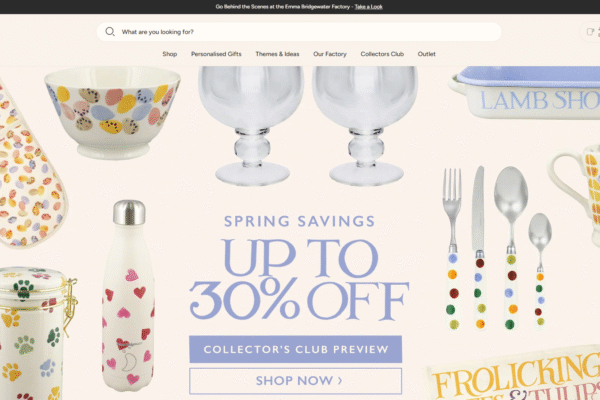The image size is (600, 400).
Task: Click the left glass goblet image
Action: tap(251, 126)
